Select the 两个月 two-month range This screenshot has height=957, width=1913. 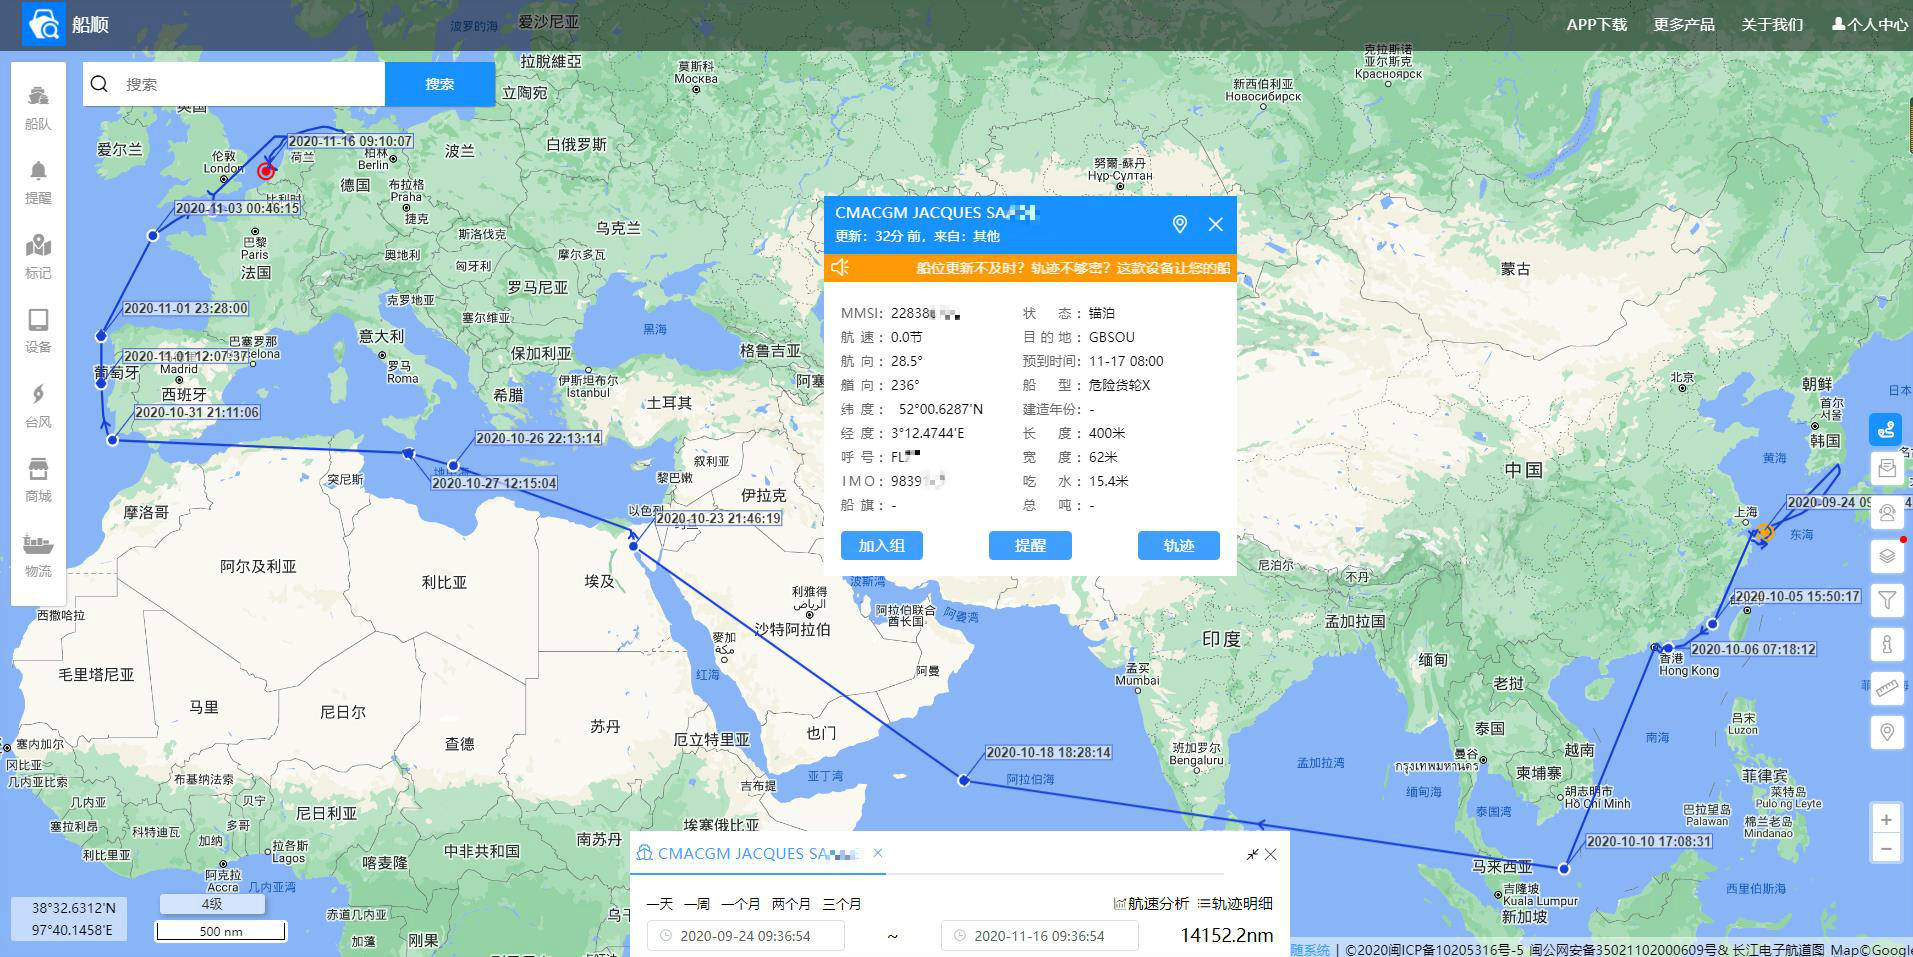(791, 904)
